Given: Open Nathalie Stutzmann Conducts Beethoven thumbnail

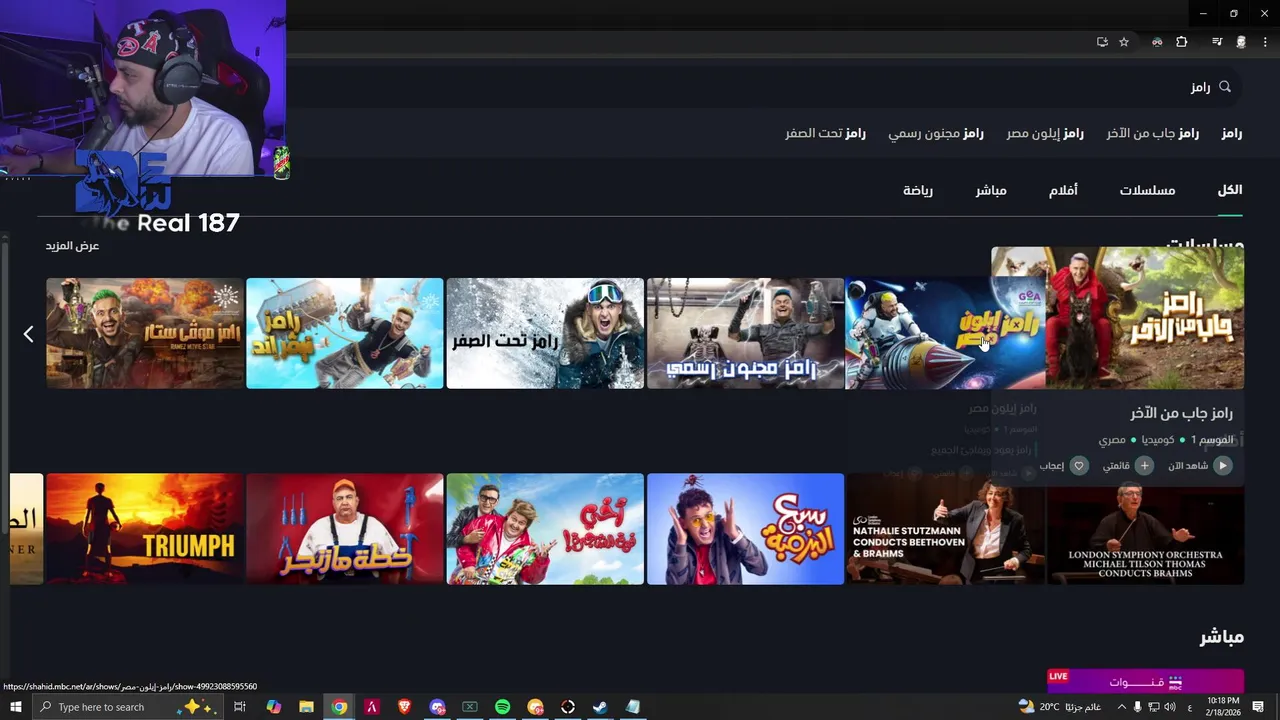Looking at the screenshot, I should [945, 529].
